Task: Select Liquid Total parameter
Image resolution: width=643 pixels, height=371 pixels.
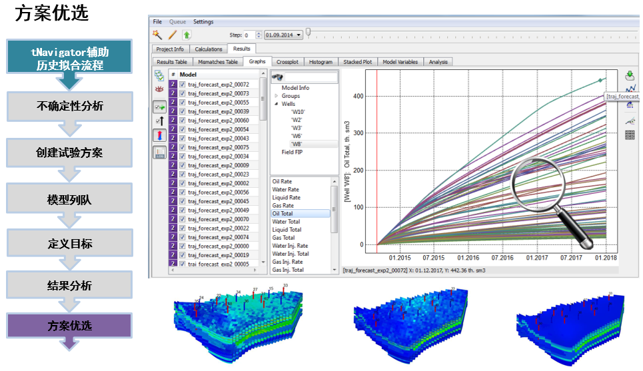Action: click(287, 230)
